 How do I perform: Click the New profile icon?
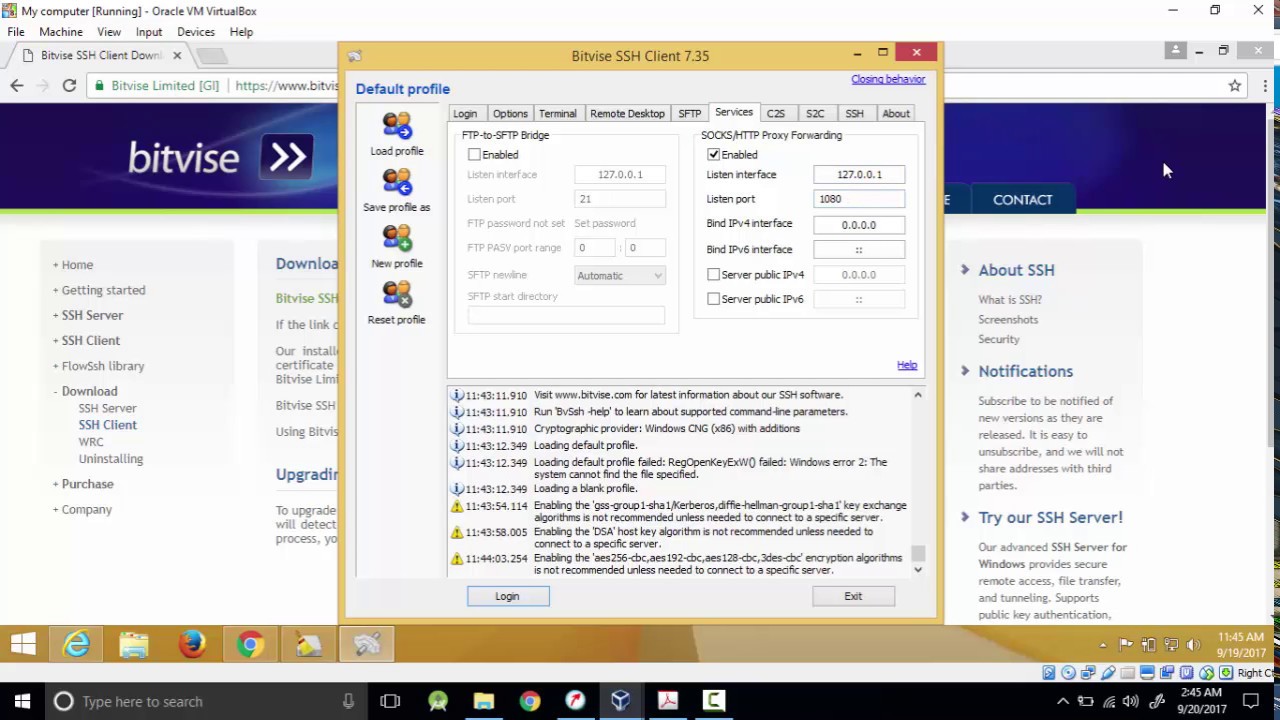(397, 238)
